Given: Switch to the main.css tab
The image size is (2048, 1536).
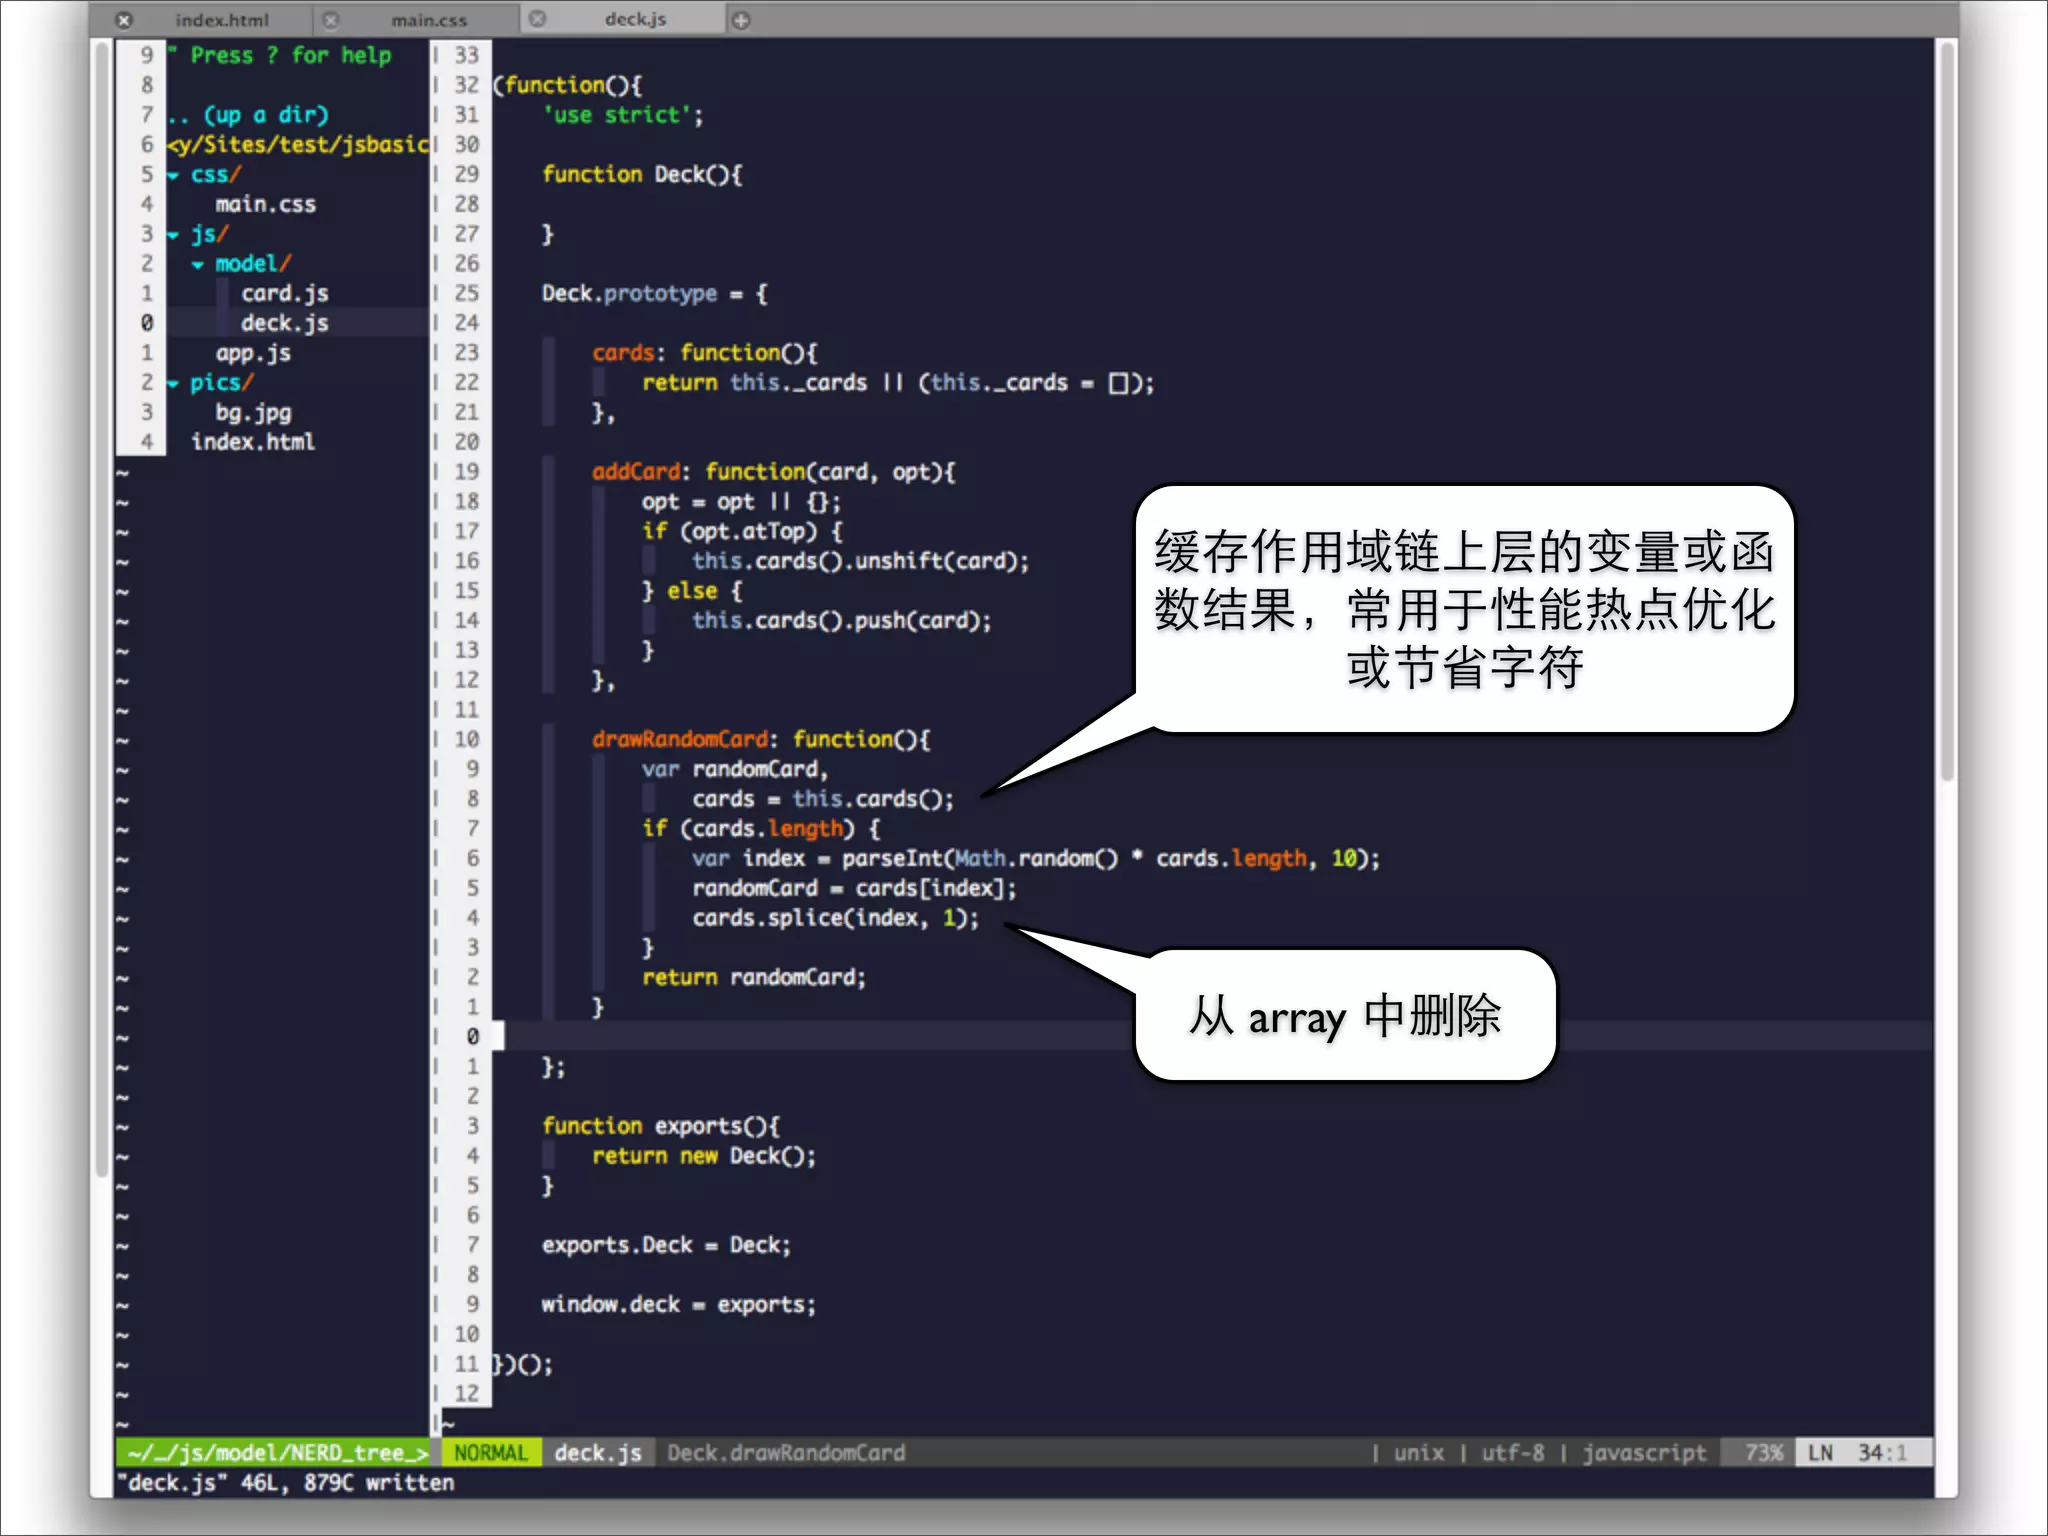Looking at the screenshot, I should pos(429,19).
